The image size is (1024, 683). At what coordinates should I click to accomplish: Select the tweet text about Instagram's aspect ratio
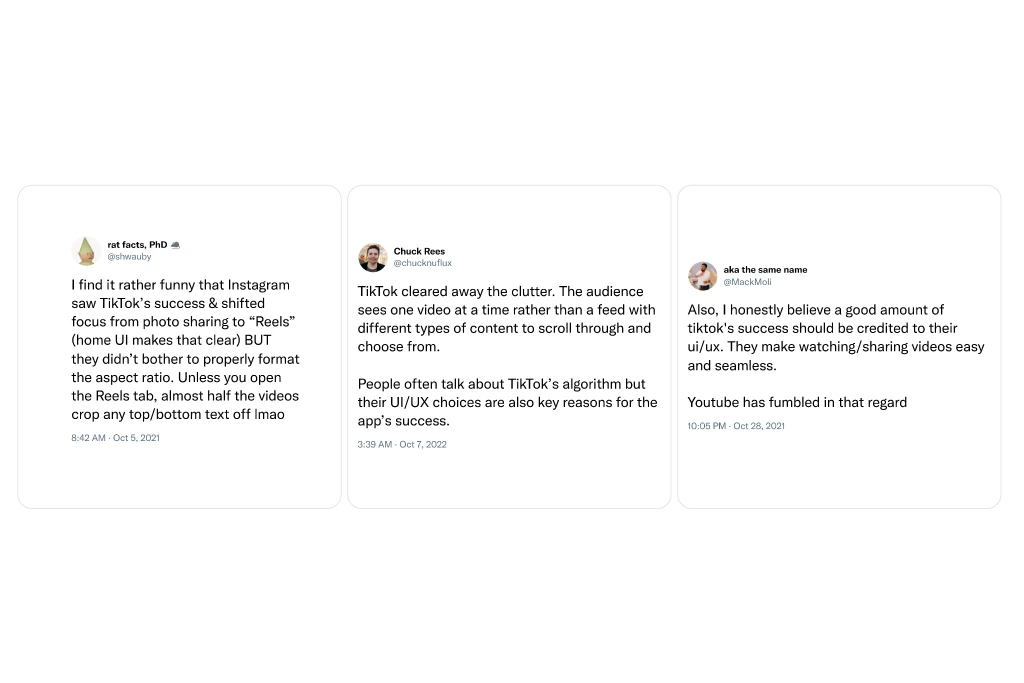(x=185, y=349)
